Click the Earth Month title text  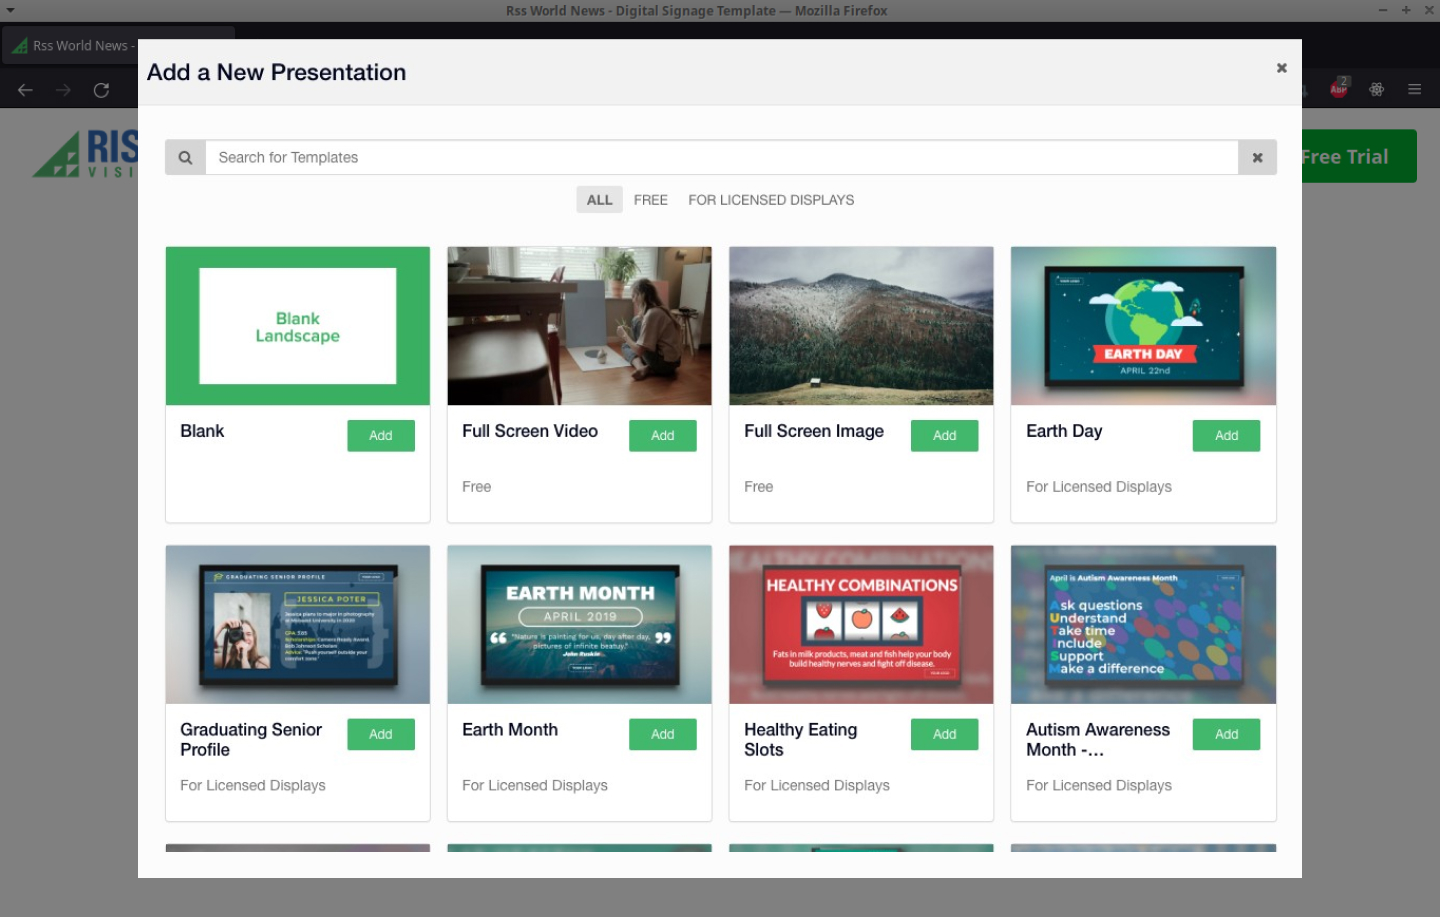pos(510,730)
